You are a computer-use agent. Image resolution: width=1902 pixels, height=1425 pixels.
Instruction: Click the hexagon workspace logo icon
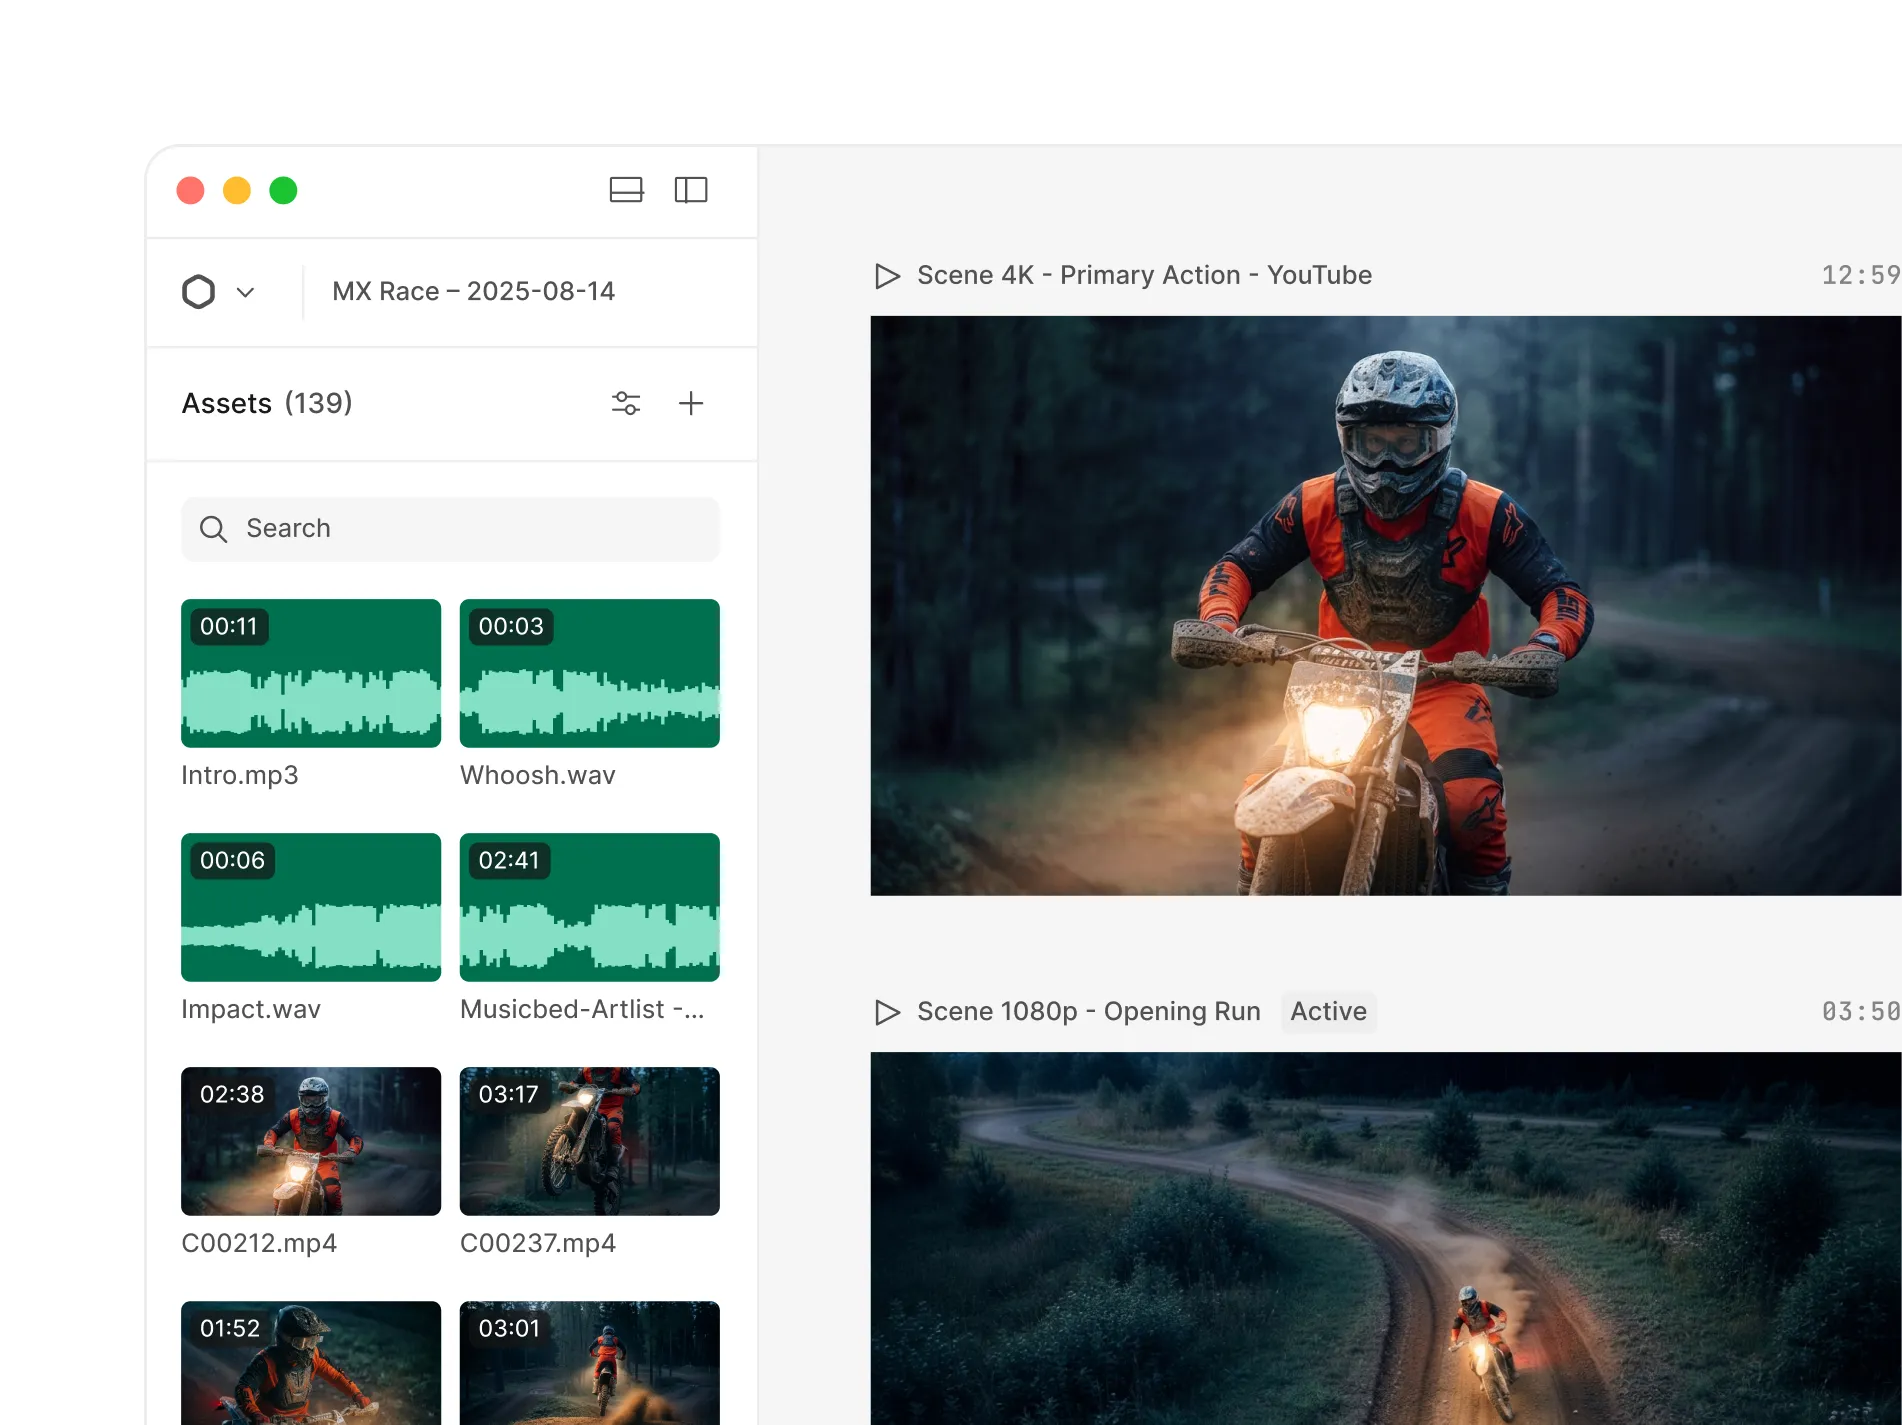pyautogui.click(x=199, y=292)
